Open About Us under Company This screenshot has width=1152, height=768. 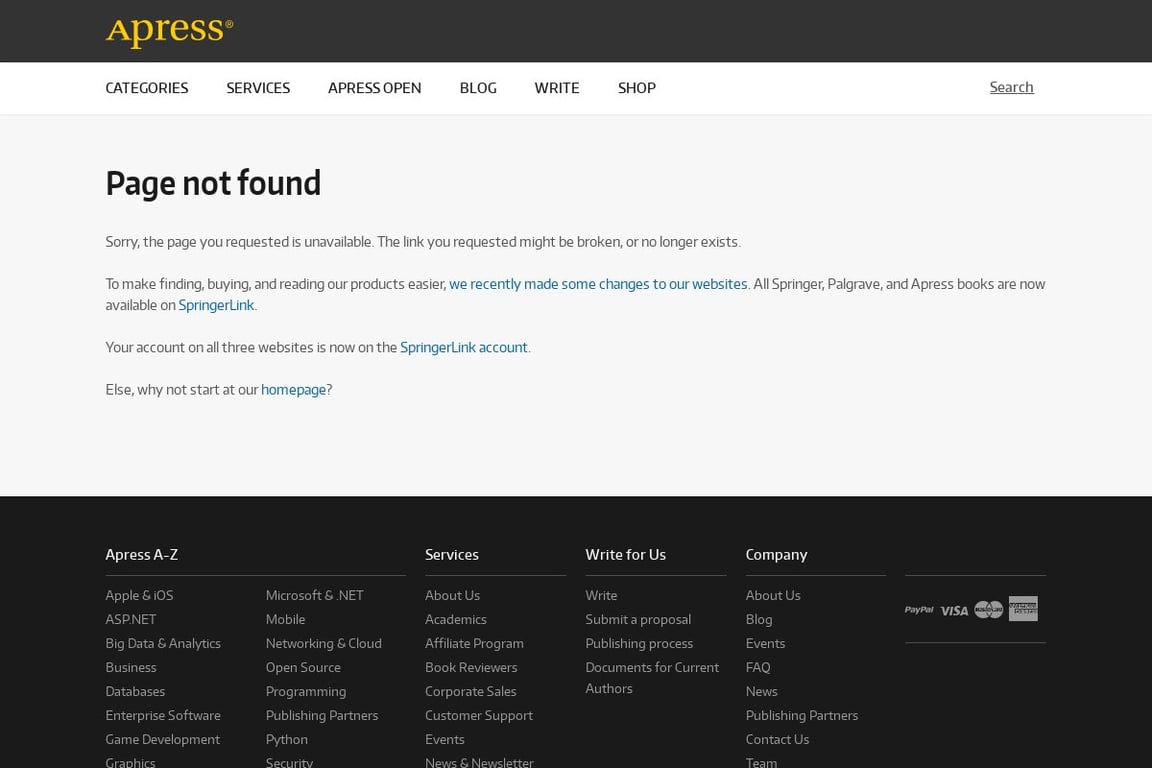773,595
